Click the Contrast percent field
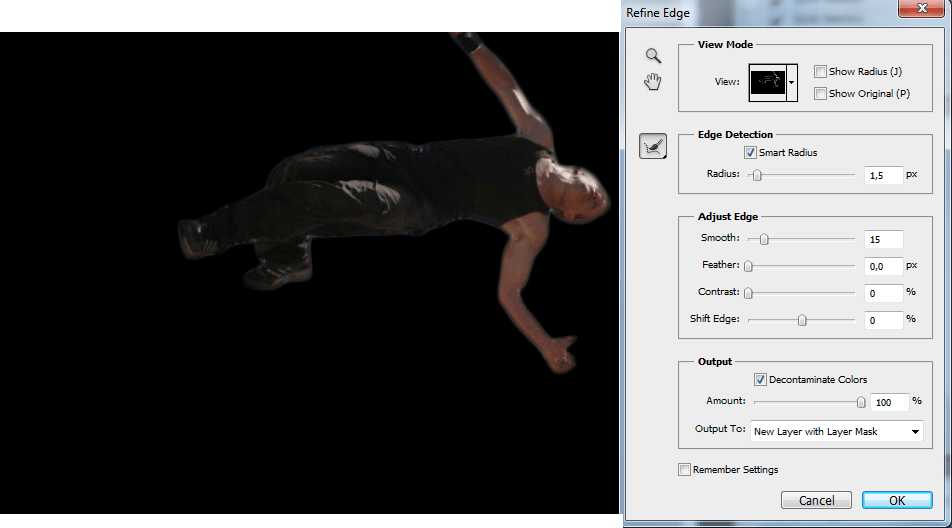 tap(883, 293)
